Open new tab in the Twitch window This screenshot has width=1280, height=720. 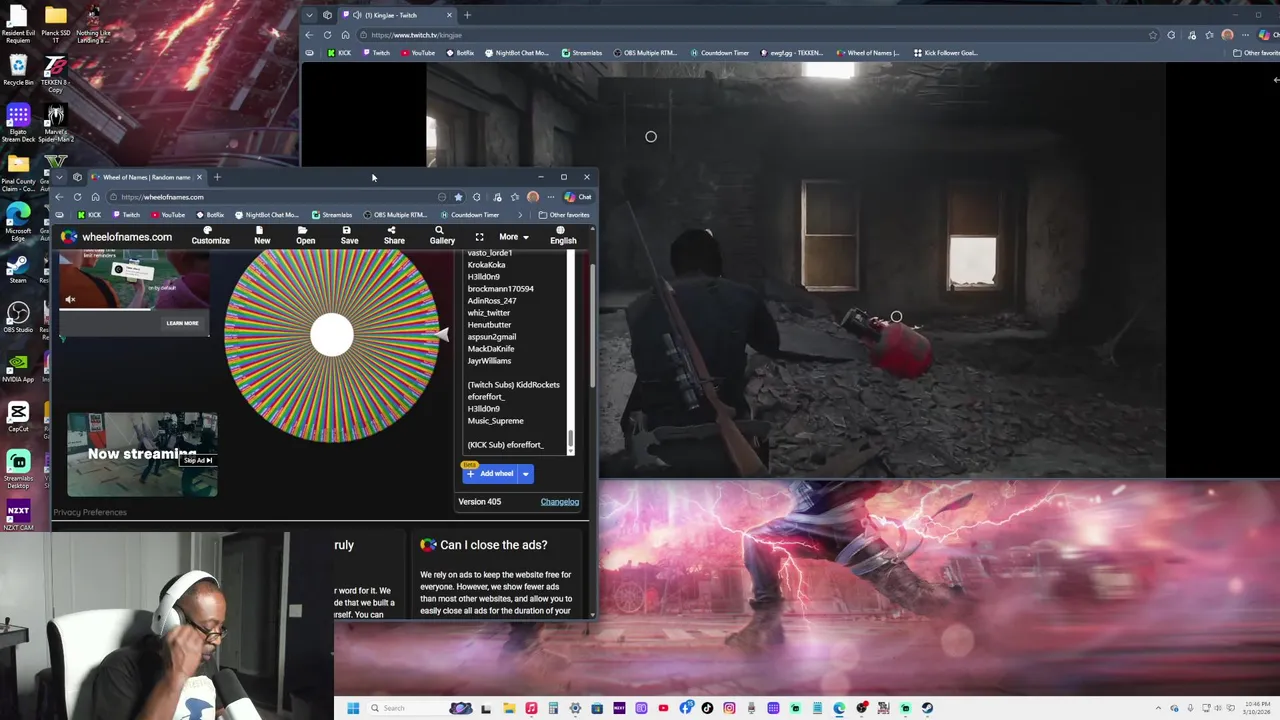(467, 15)
